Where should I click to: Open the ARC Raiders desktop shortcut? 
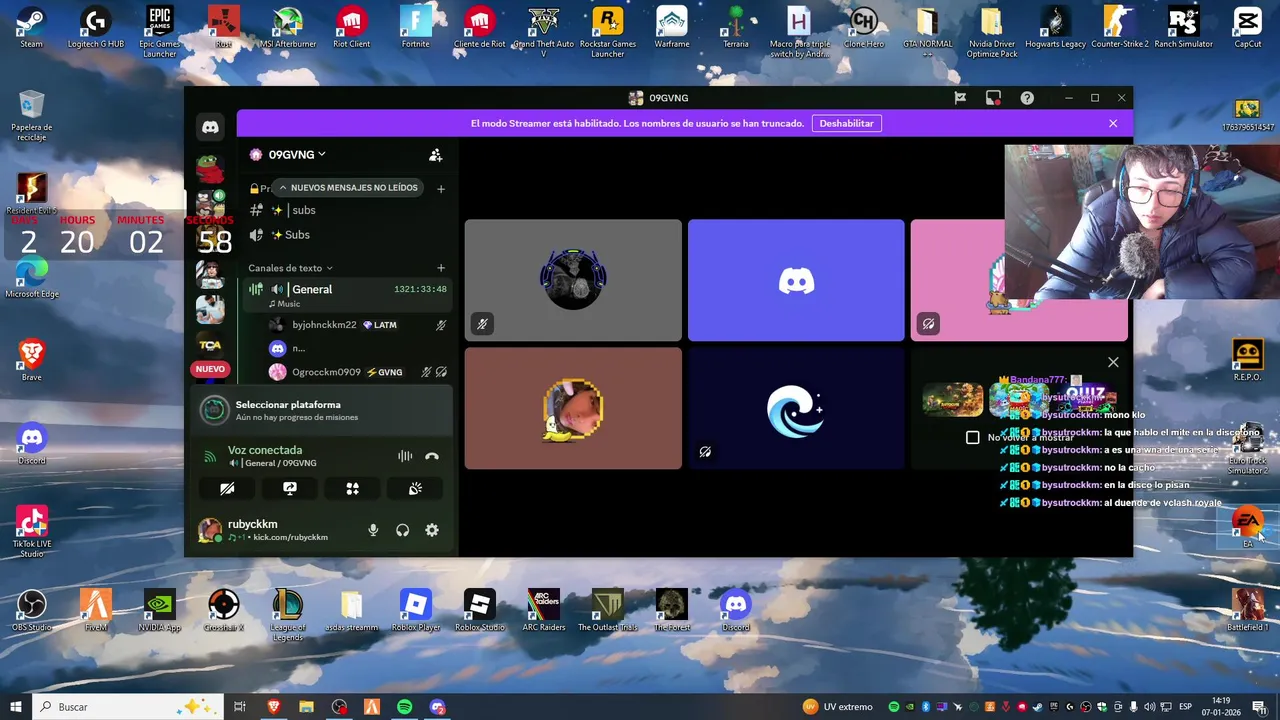tap(543, 610)
